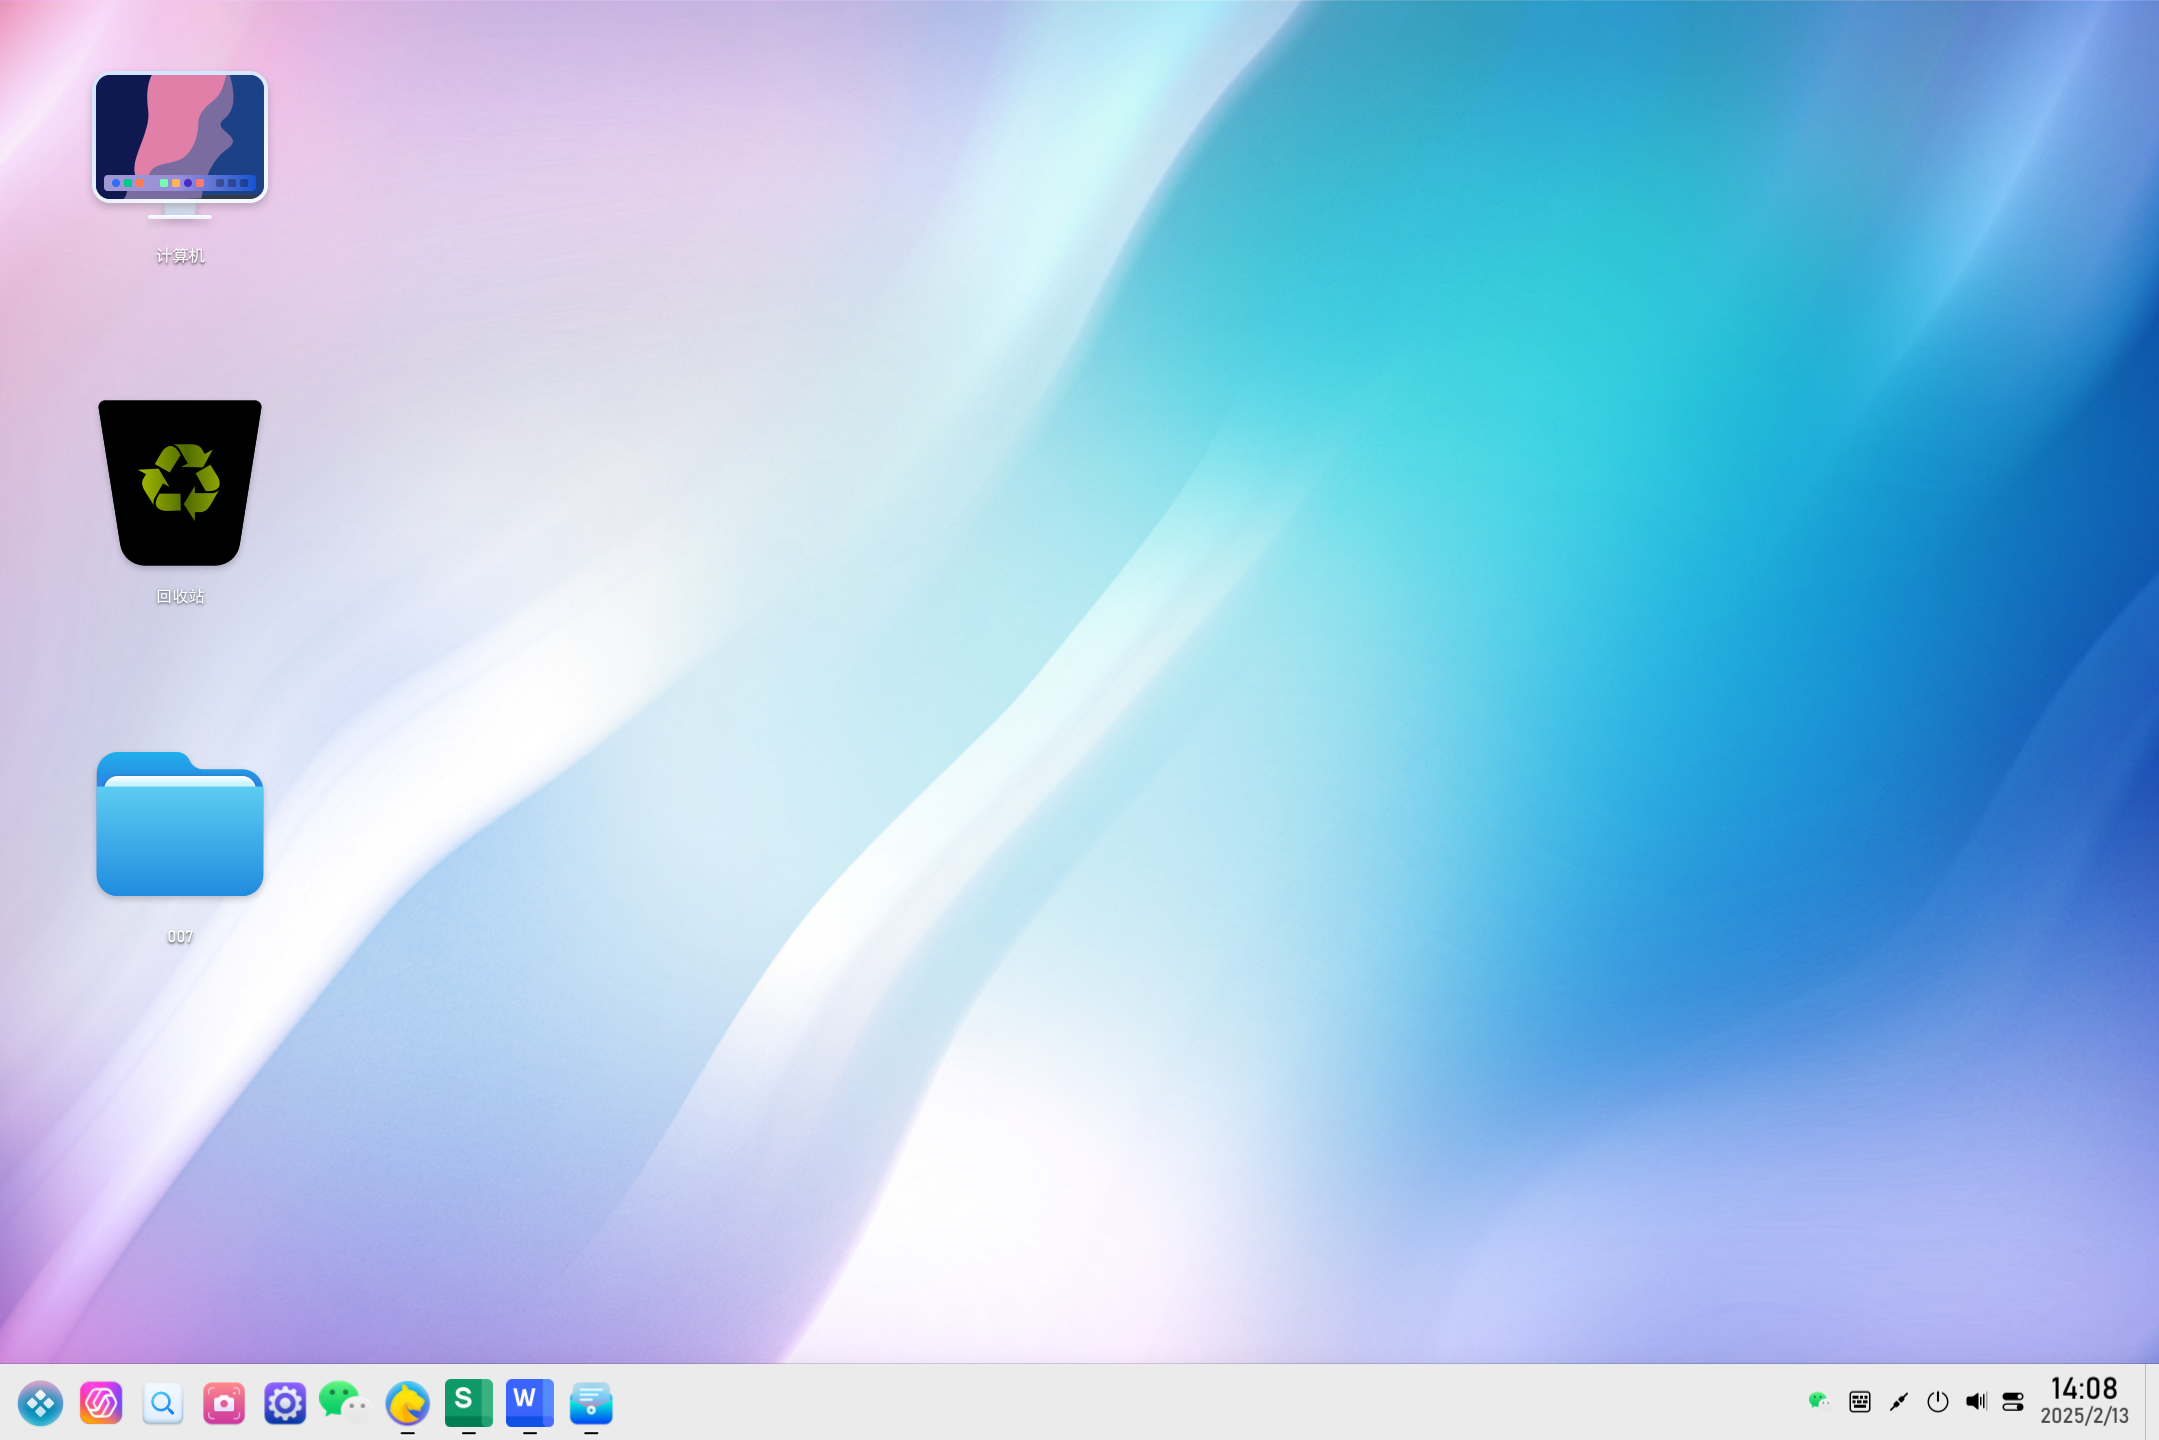
Task: Open the magnifier search app in dock
Action: [x=162, y=1403]
